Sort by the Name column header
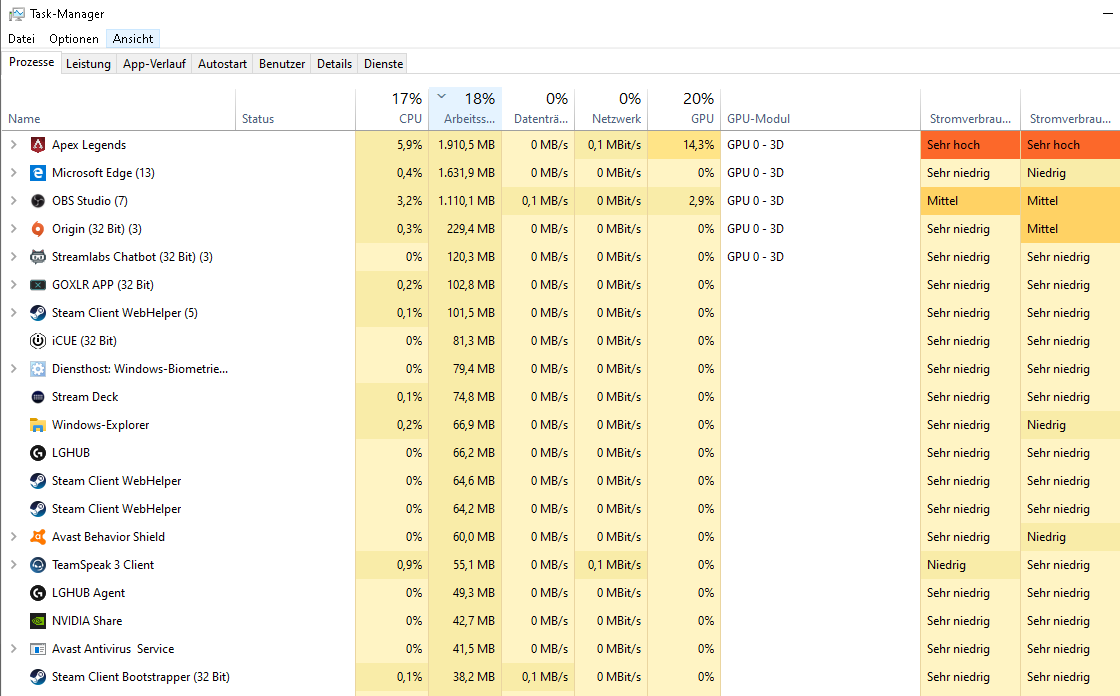The image size is (1120, 696). [118, 109]
